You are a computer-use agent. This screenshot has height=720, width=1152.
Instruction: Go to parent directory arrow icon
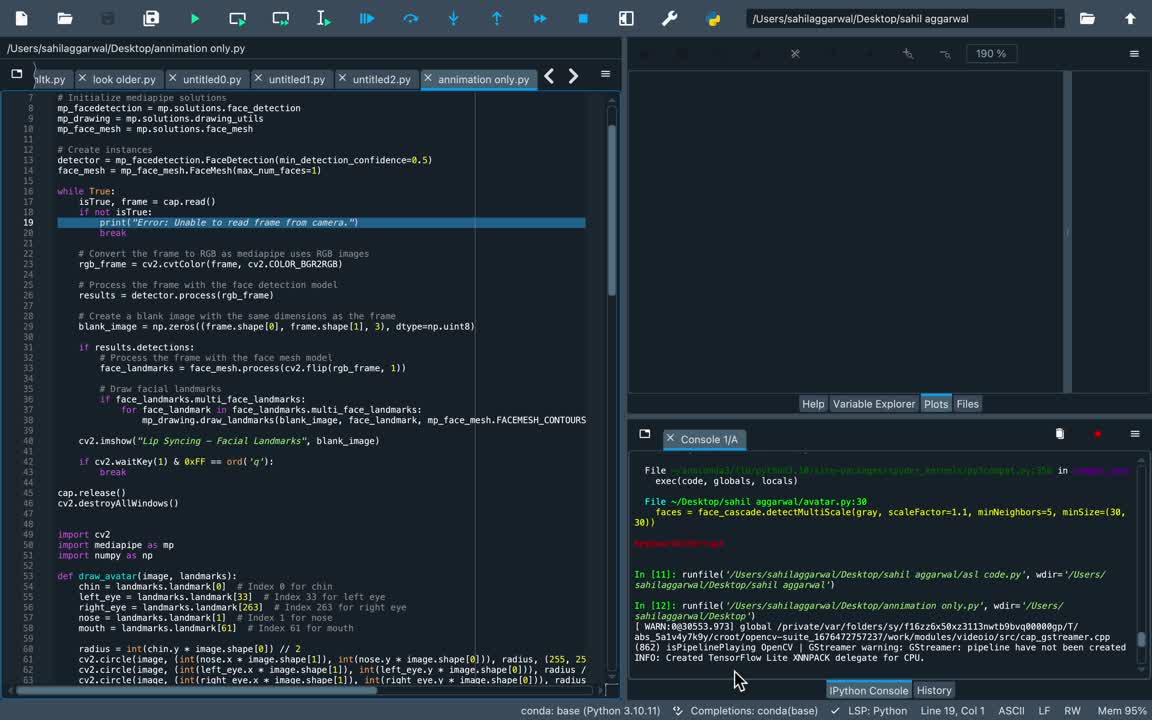click(1130, 18)
